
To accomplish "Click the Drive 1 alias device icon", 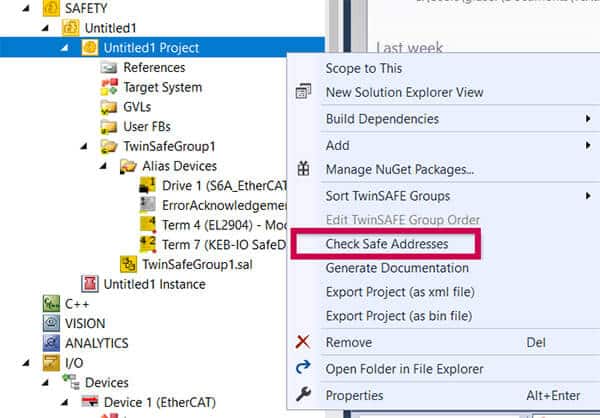I will coord(147,185).
